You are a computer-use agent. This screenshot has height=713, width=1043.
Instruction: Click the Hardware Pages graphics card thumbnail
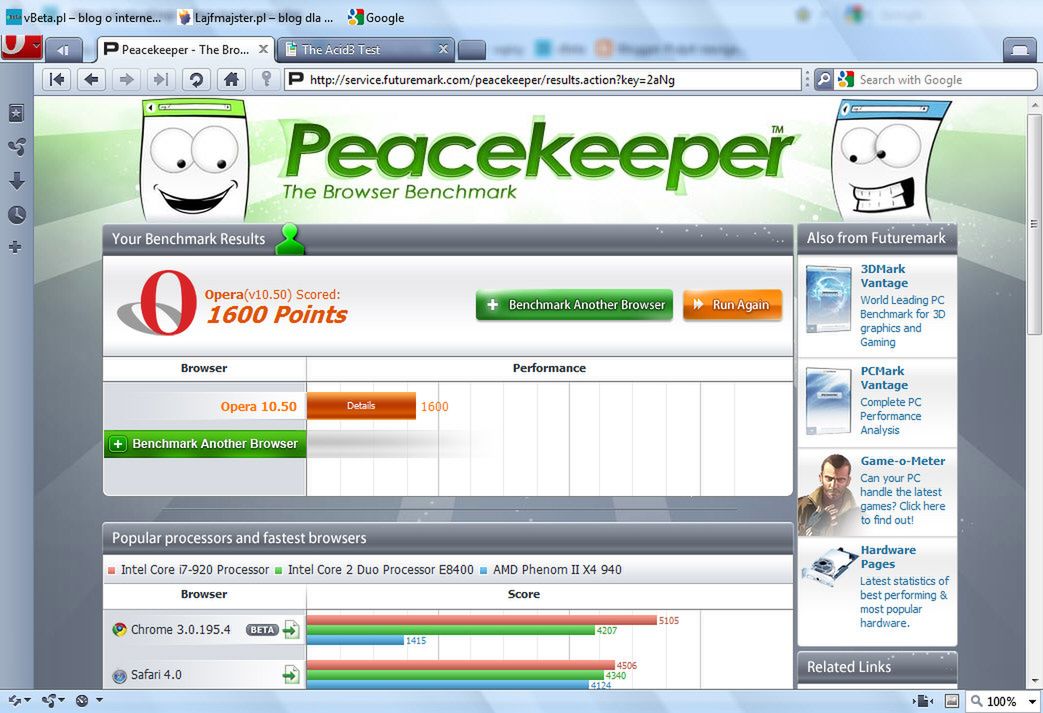coord(829,567)
